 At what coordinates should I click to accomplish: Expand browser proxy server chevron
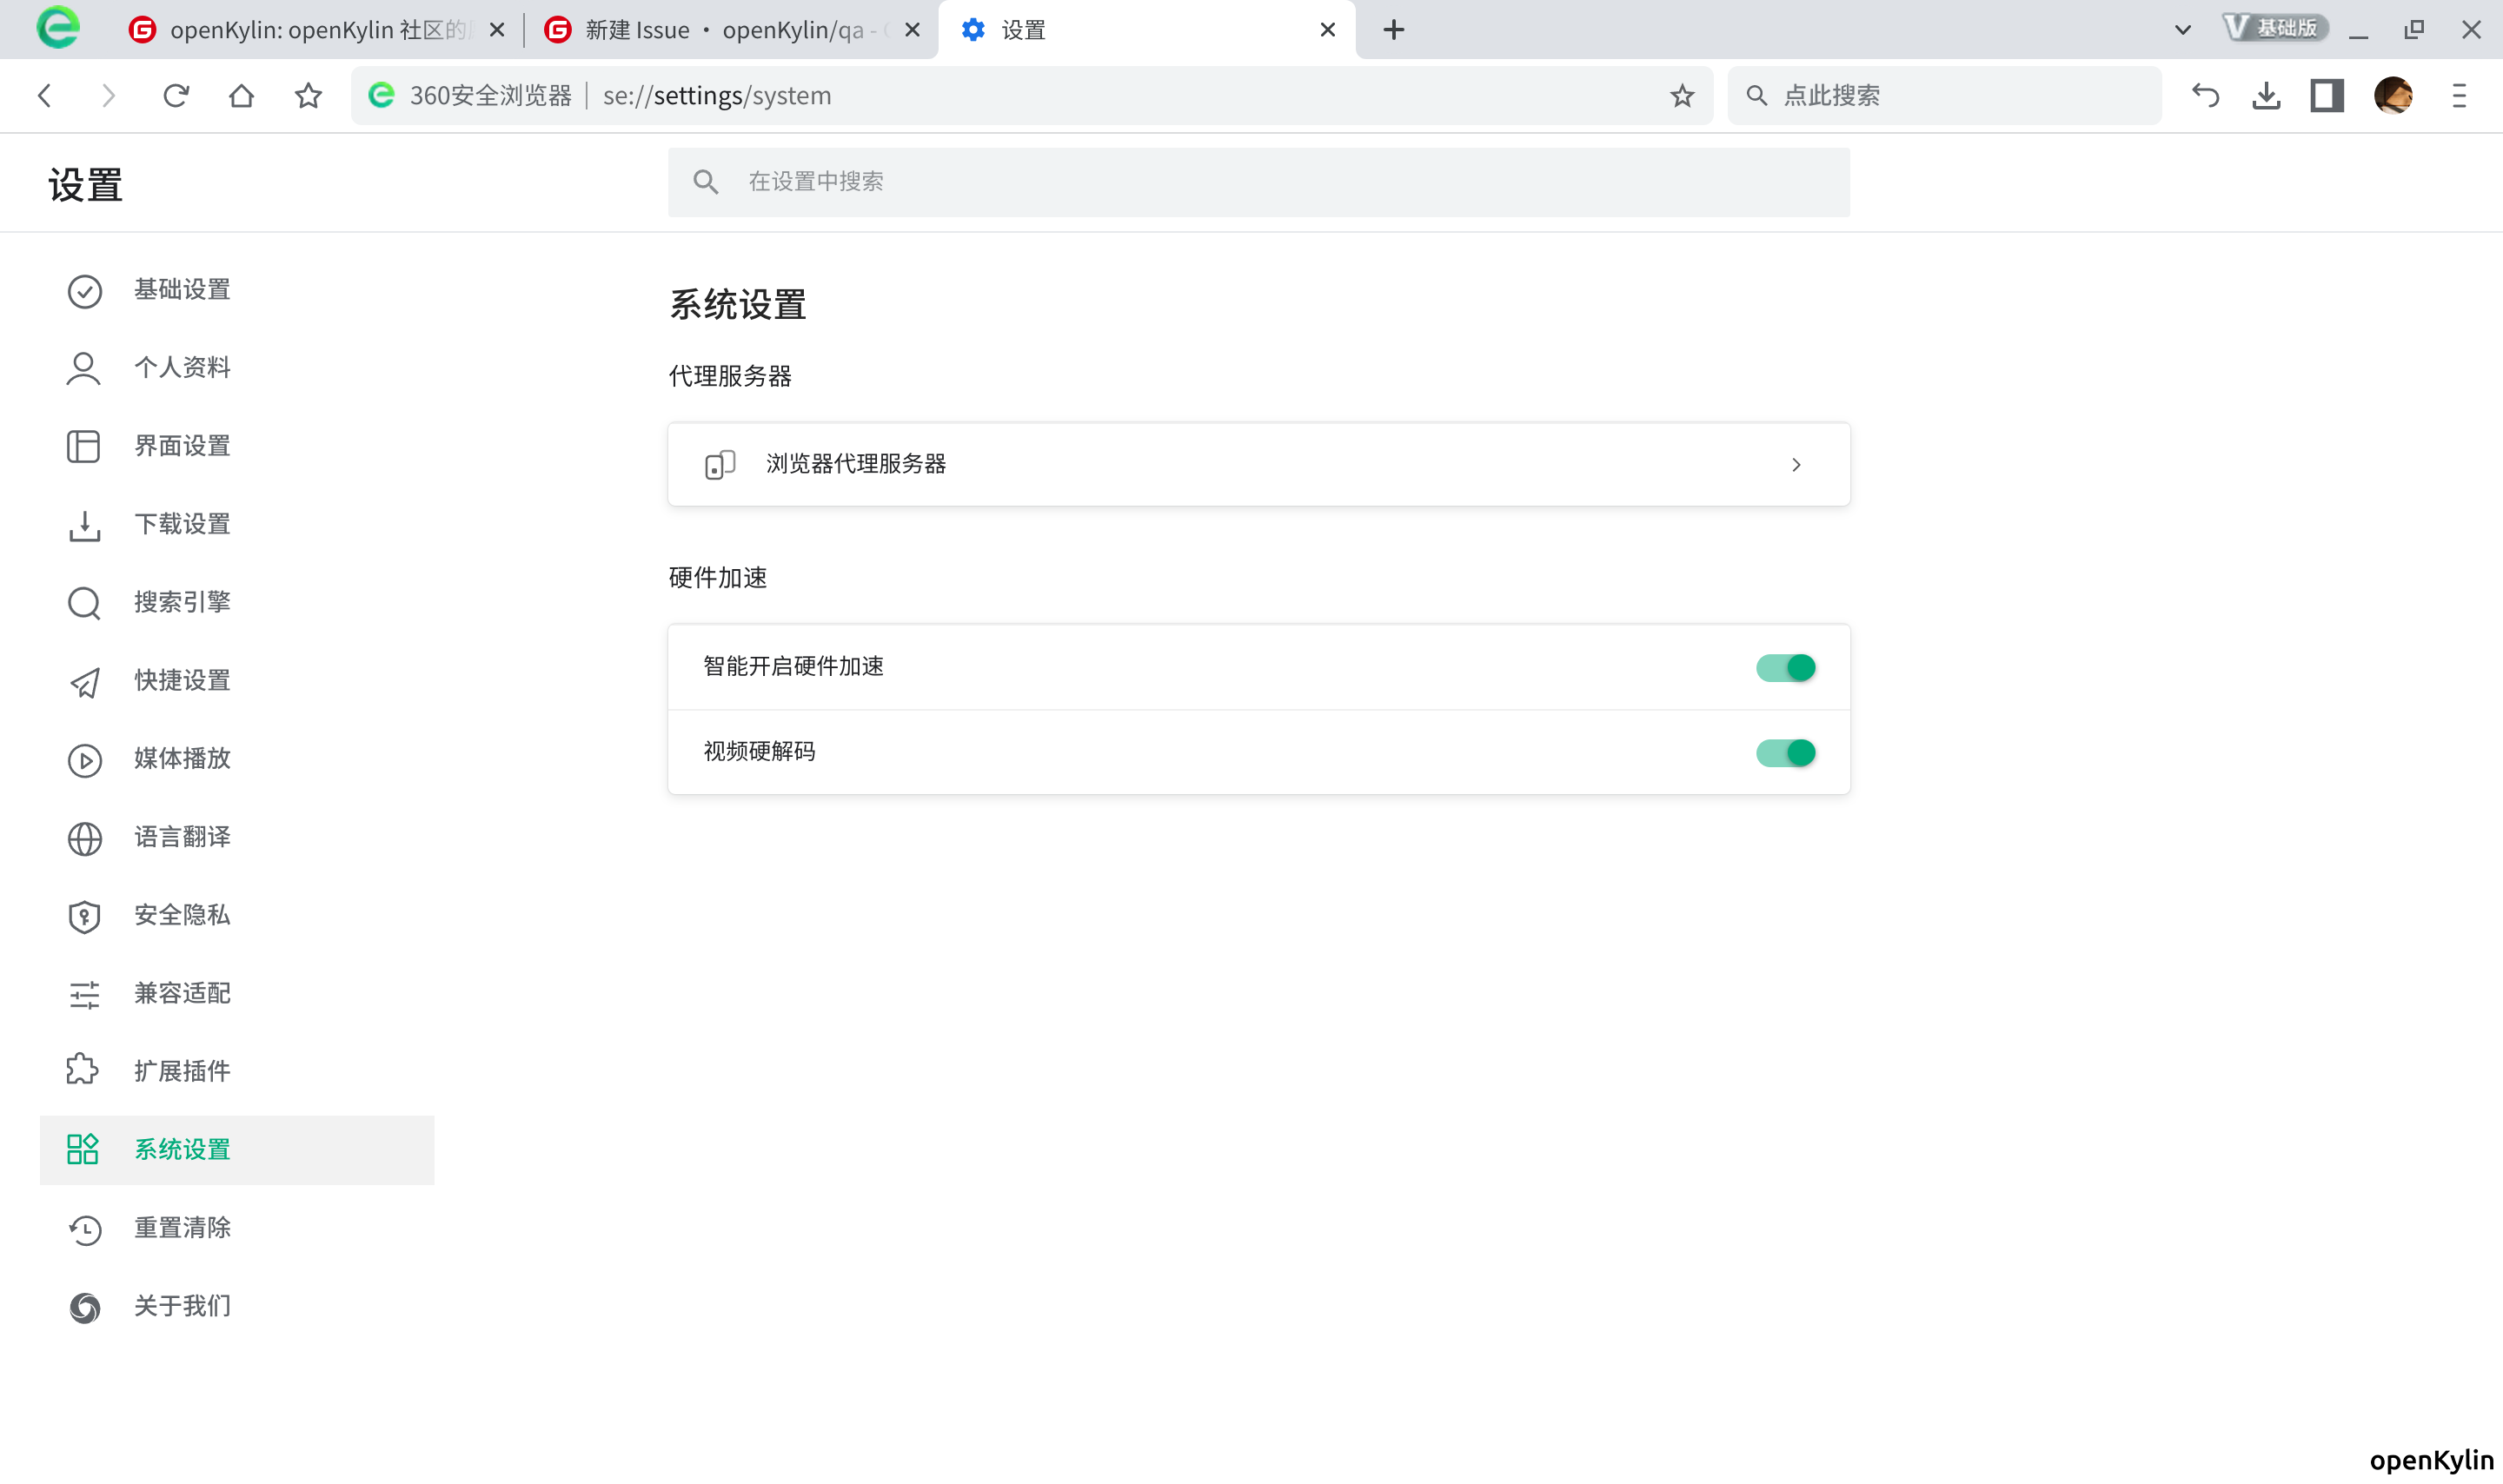pyautogui.click(x=1796, y=464)
